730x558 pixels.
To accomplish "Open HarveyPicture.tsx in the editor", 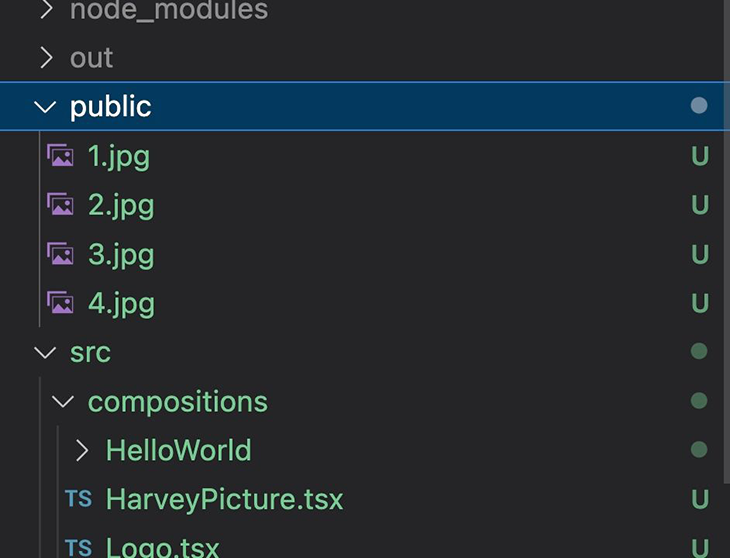I will point(224,499).
